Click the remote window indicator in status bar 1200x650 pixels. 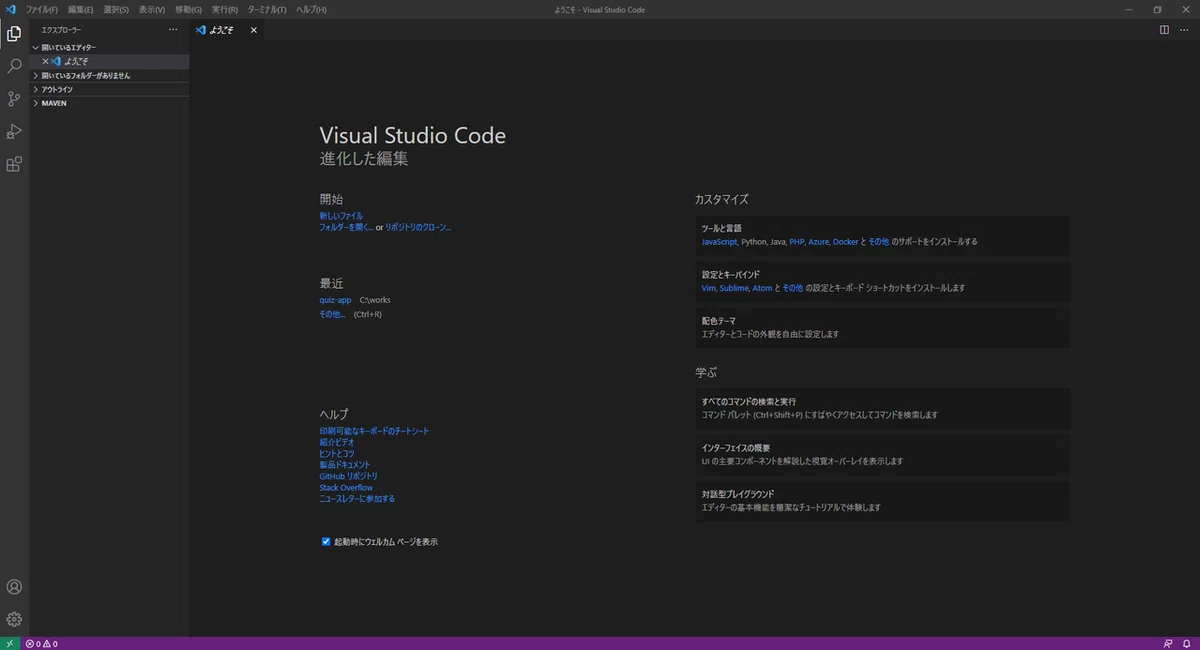pyautogui.click(x=9, y=643)
